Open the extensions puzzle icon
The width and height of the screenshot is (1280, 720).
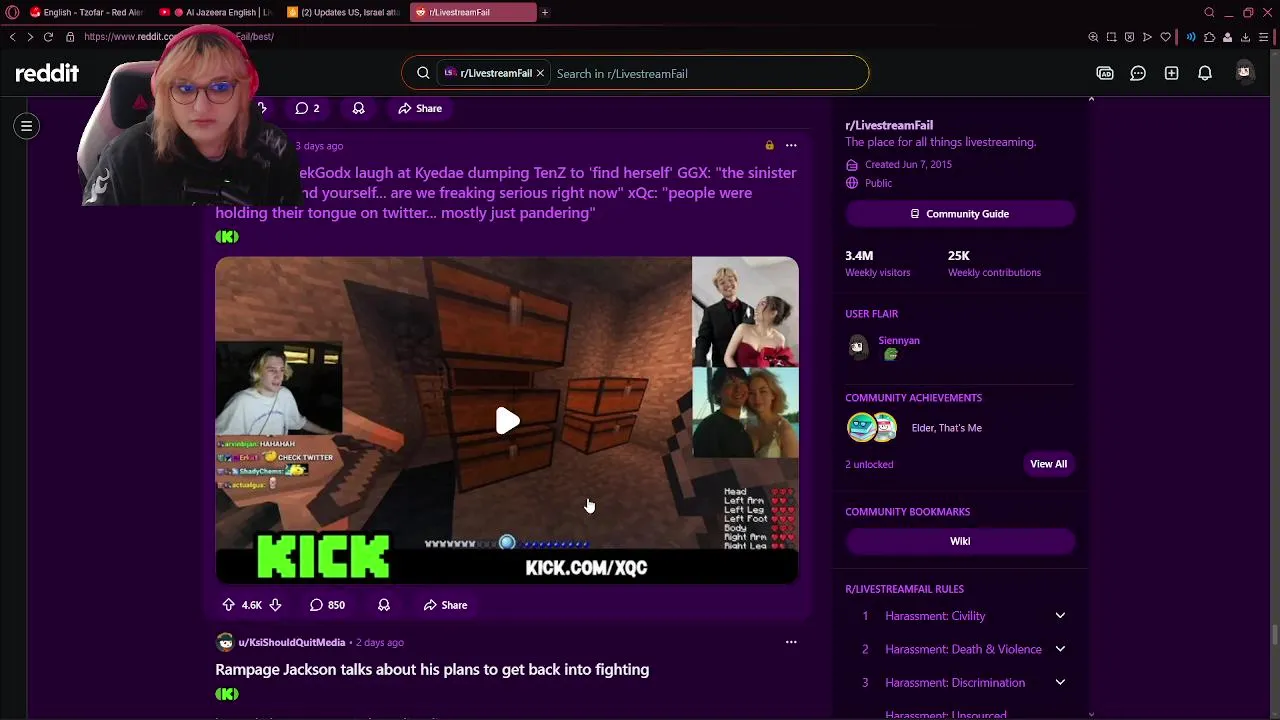tap(1209, 37)
